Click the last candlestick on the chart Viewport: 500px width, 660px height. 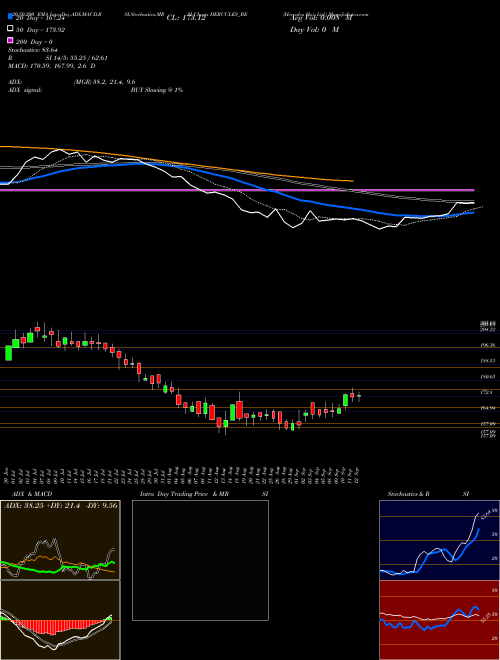[359, 396]
